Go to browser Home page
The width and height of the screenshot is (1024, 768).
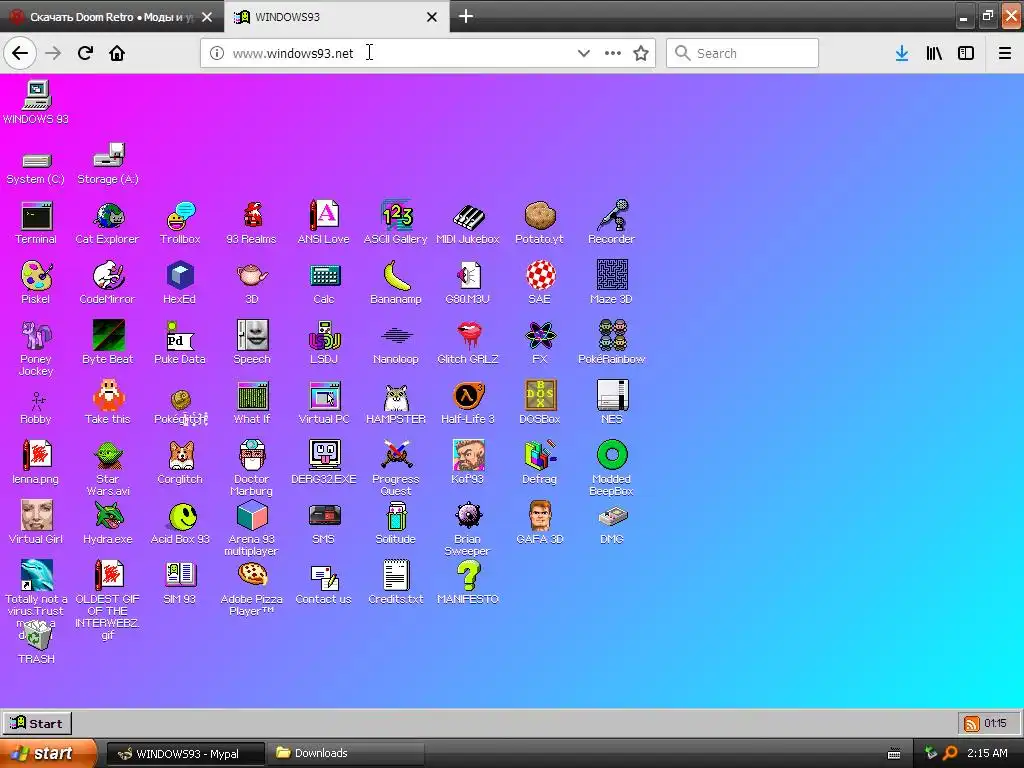click(117, 54)
